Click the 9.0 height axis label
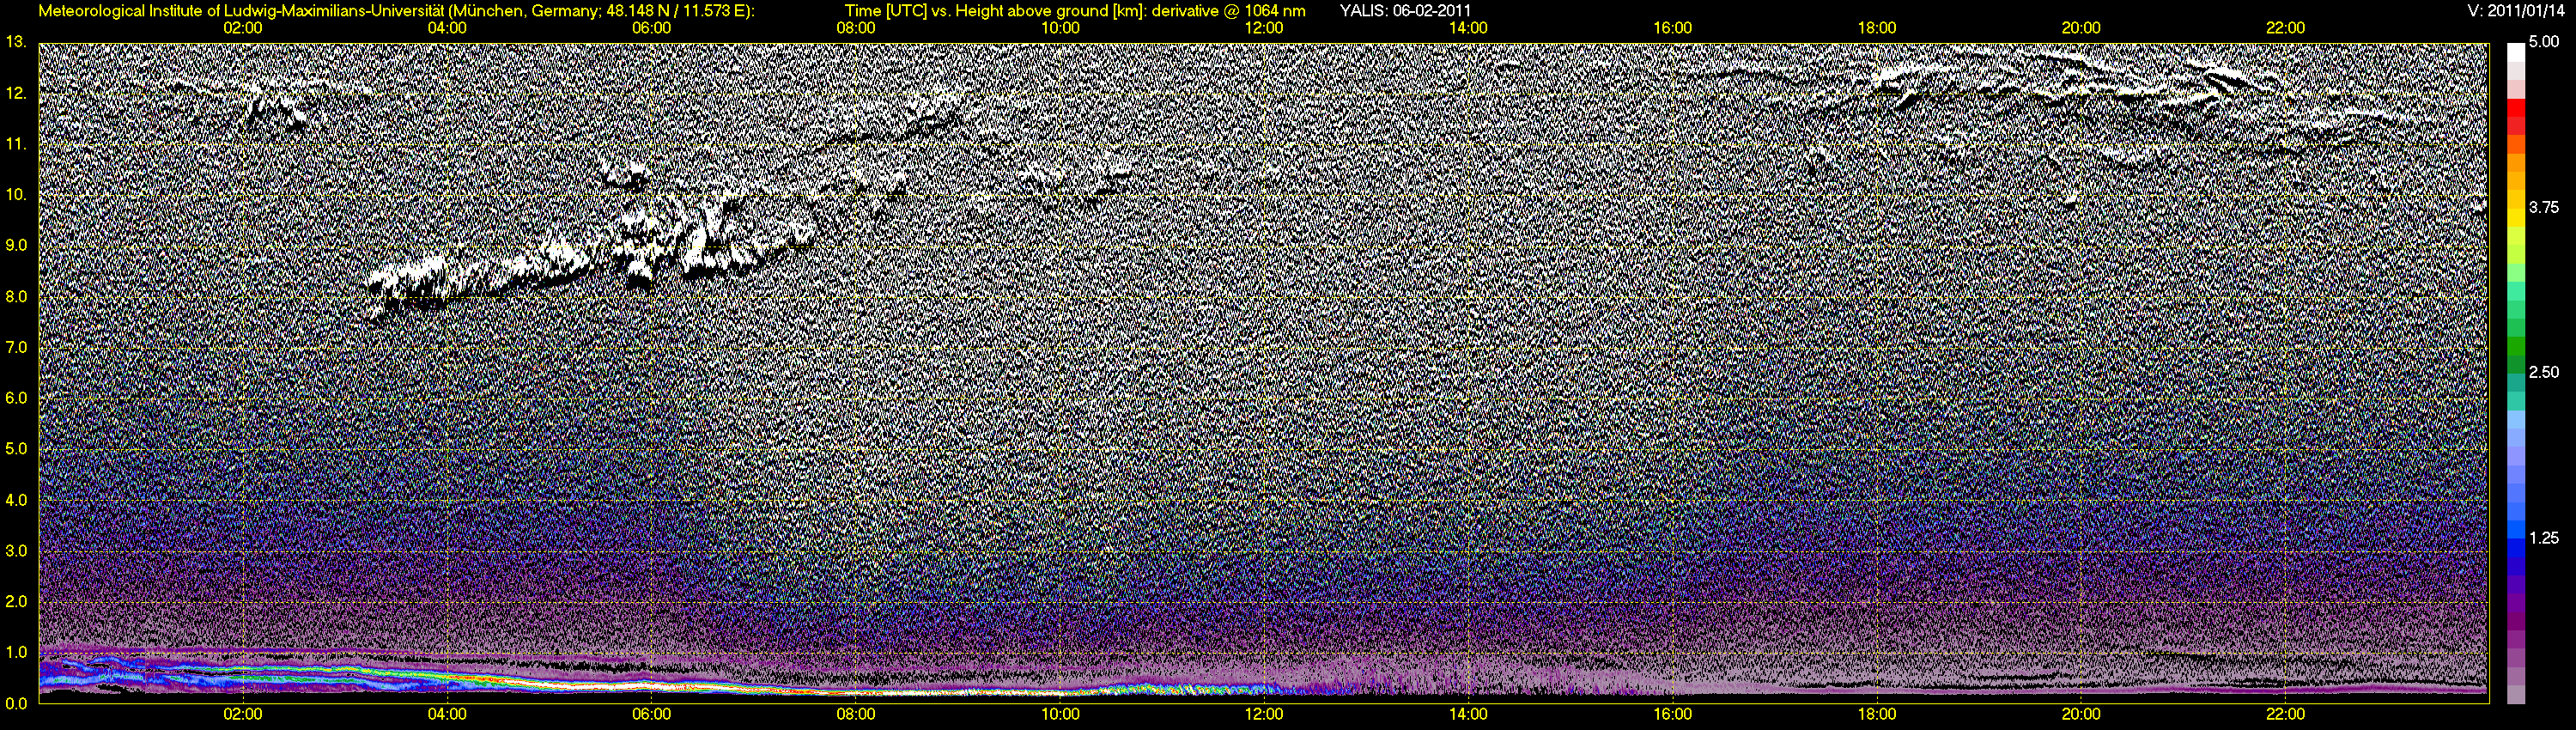The image size is (2576, 730). point(16,245)
